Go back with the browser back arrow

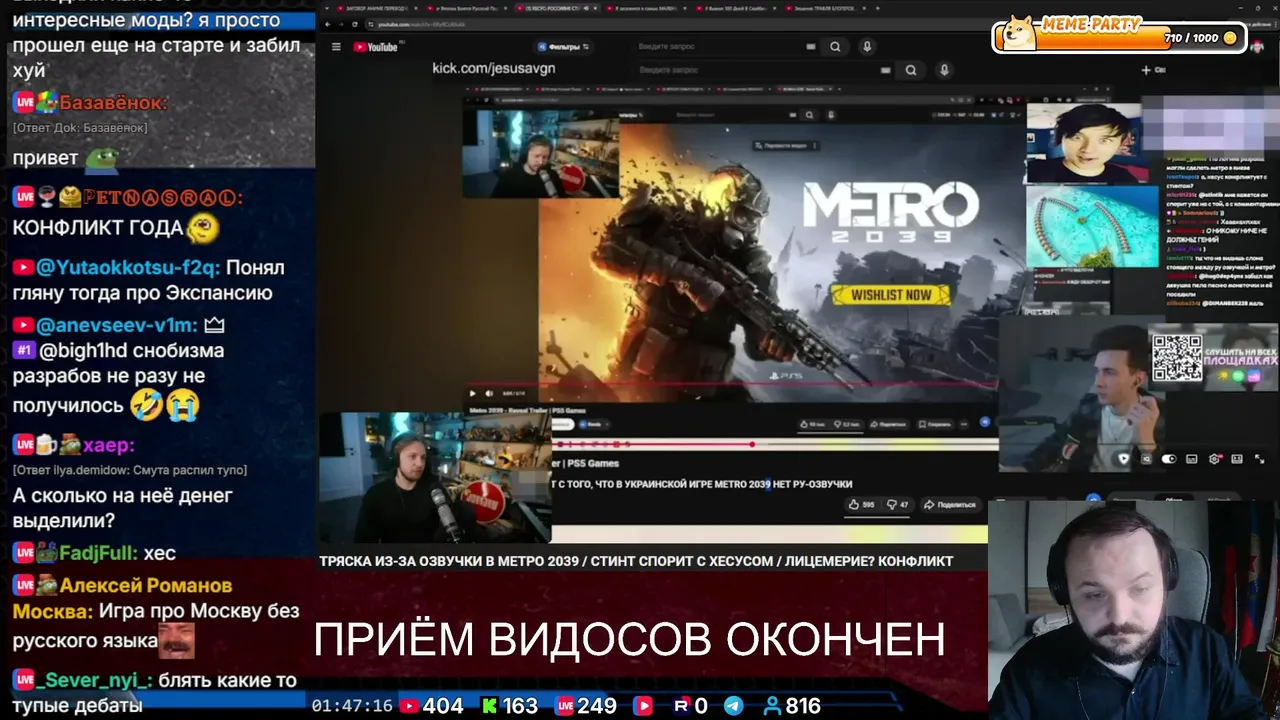[x=327, y=24]
